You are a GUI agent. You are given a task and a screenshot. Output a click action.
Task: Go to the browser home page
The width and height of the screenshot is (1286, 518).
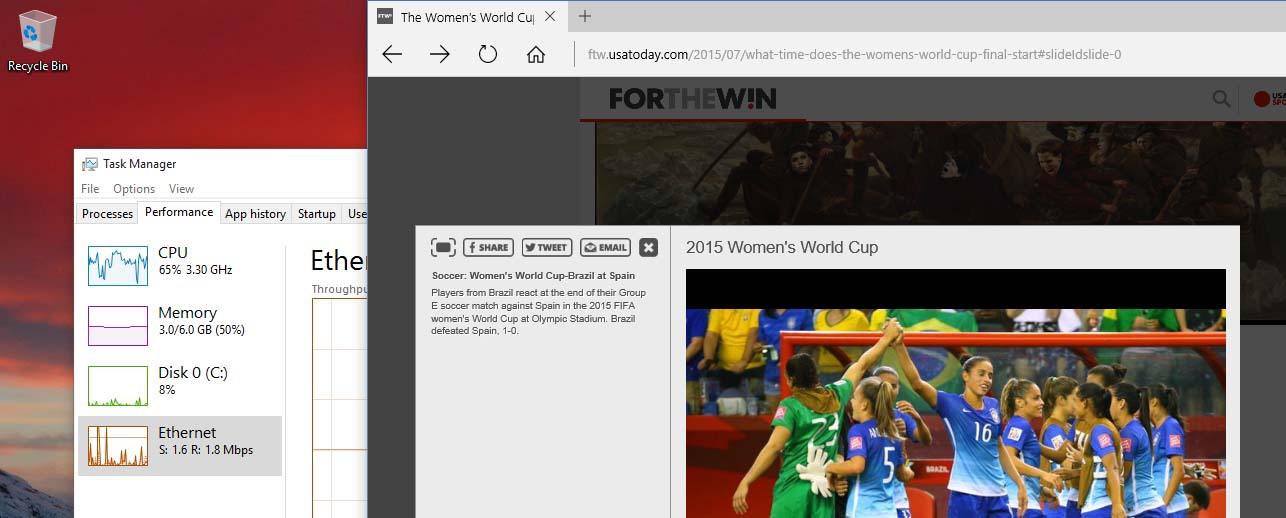pos(536,54)
